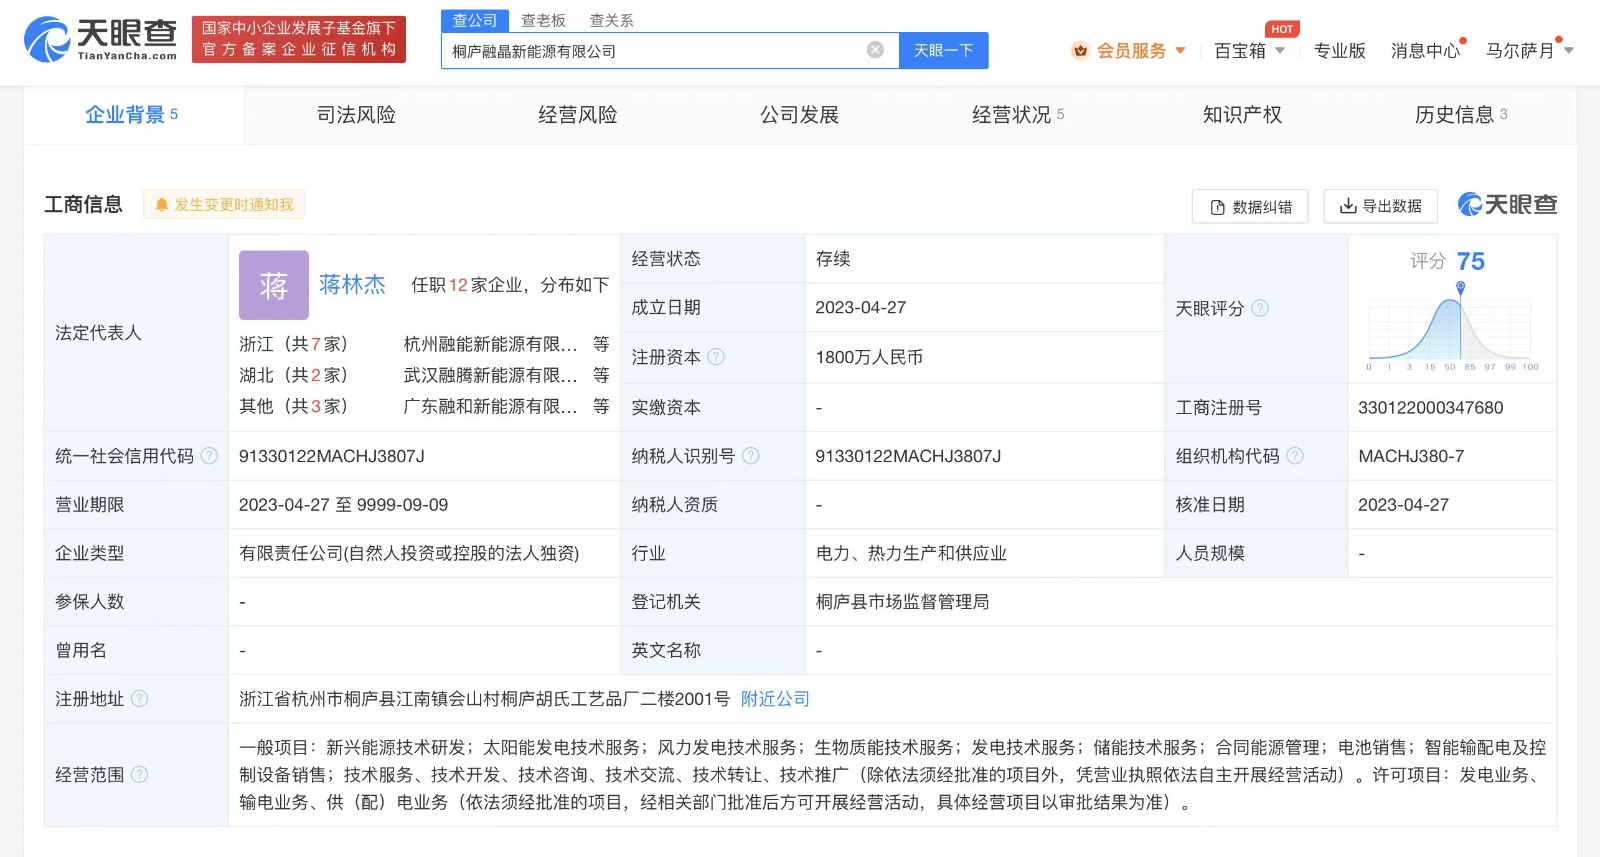Select the 查老板 search mode
This screenshot has width=1600, height=857.
pos(543,20)
